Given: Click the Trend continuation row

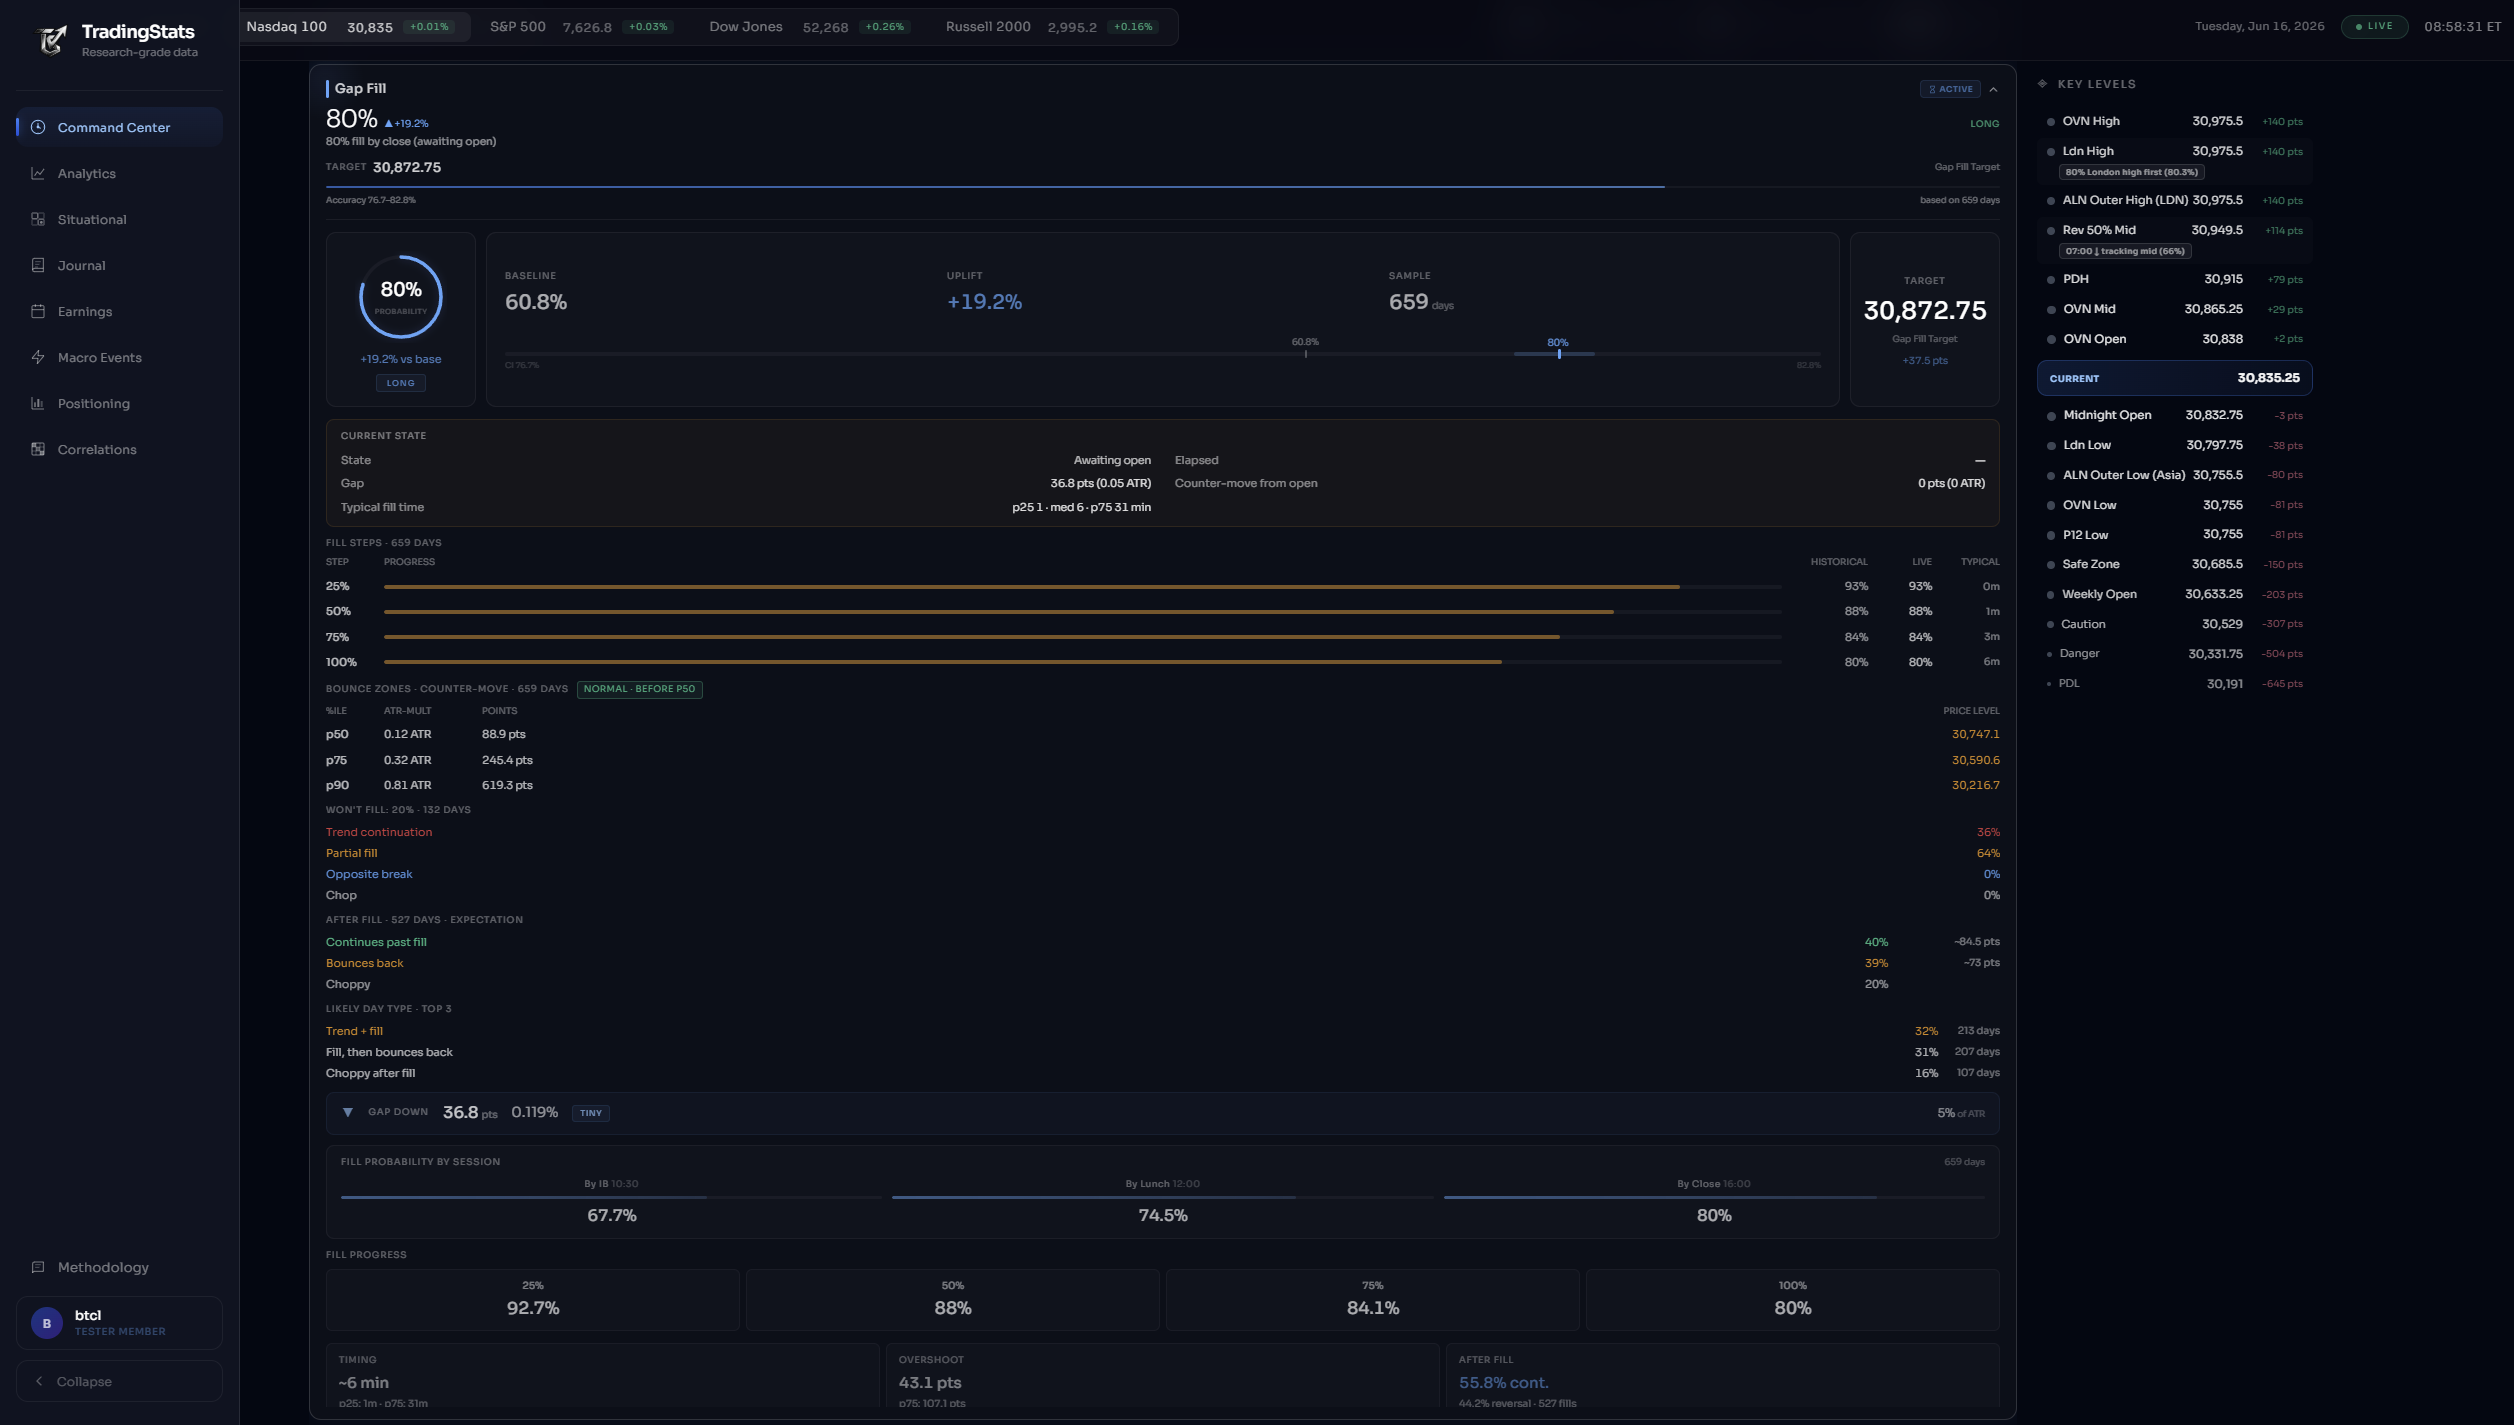Looking at the screenshot, I should [1162, 832].
